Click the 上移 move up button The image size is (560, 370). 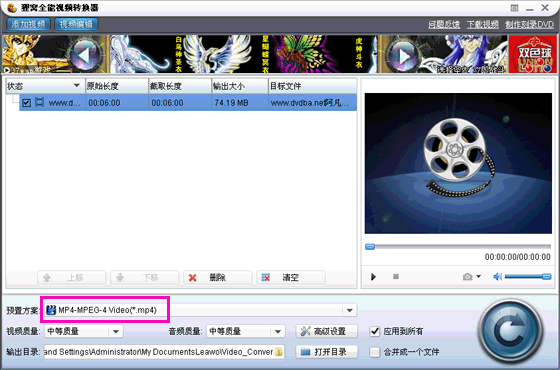71,278
